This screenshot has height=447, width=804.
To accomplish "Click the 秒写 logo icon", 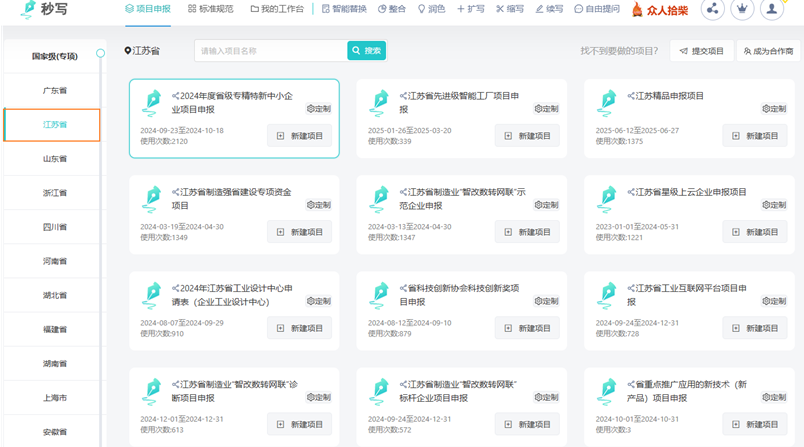I will pyautogui.click(x=28, y=9).
